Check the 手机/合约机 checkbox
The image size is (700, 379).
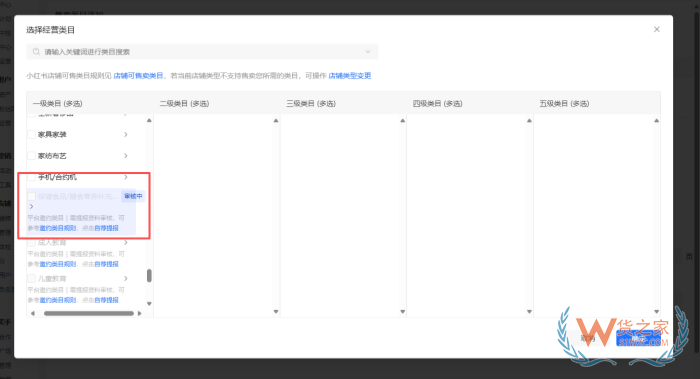(x=31, y=177)
